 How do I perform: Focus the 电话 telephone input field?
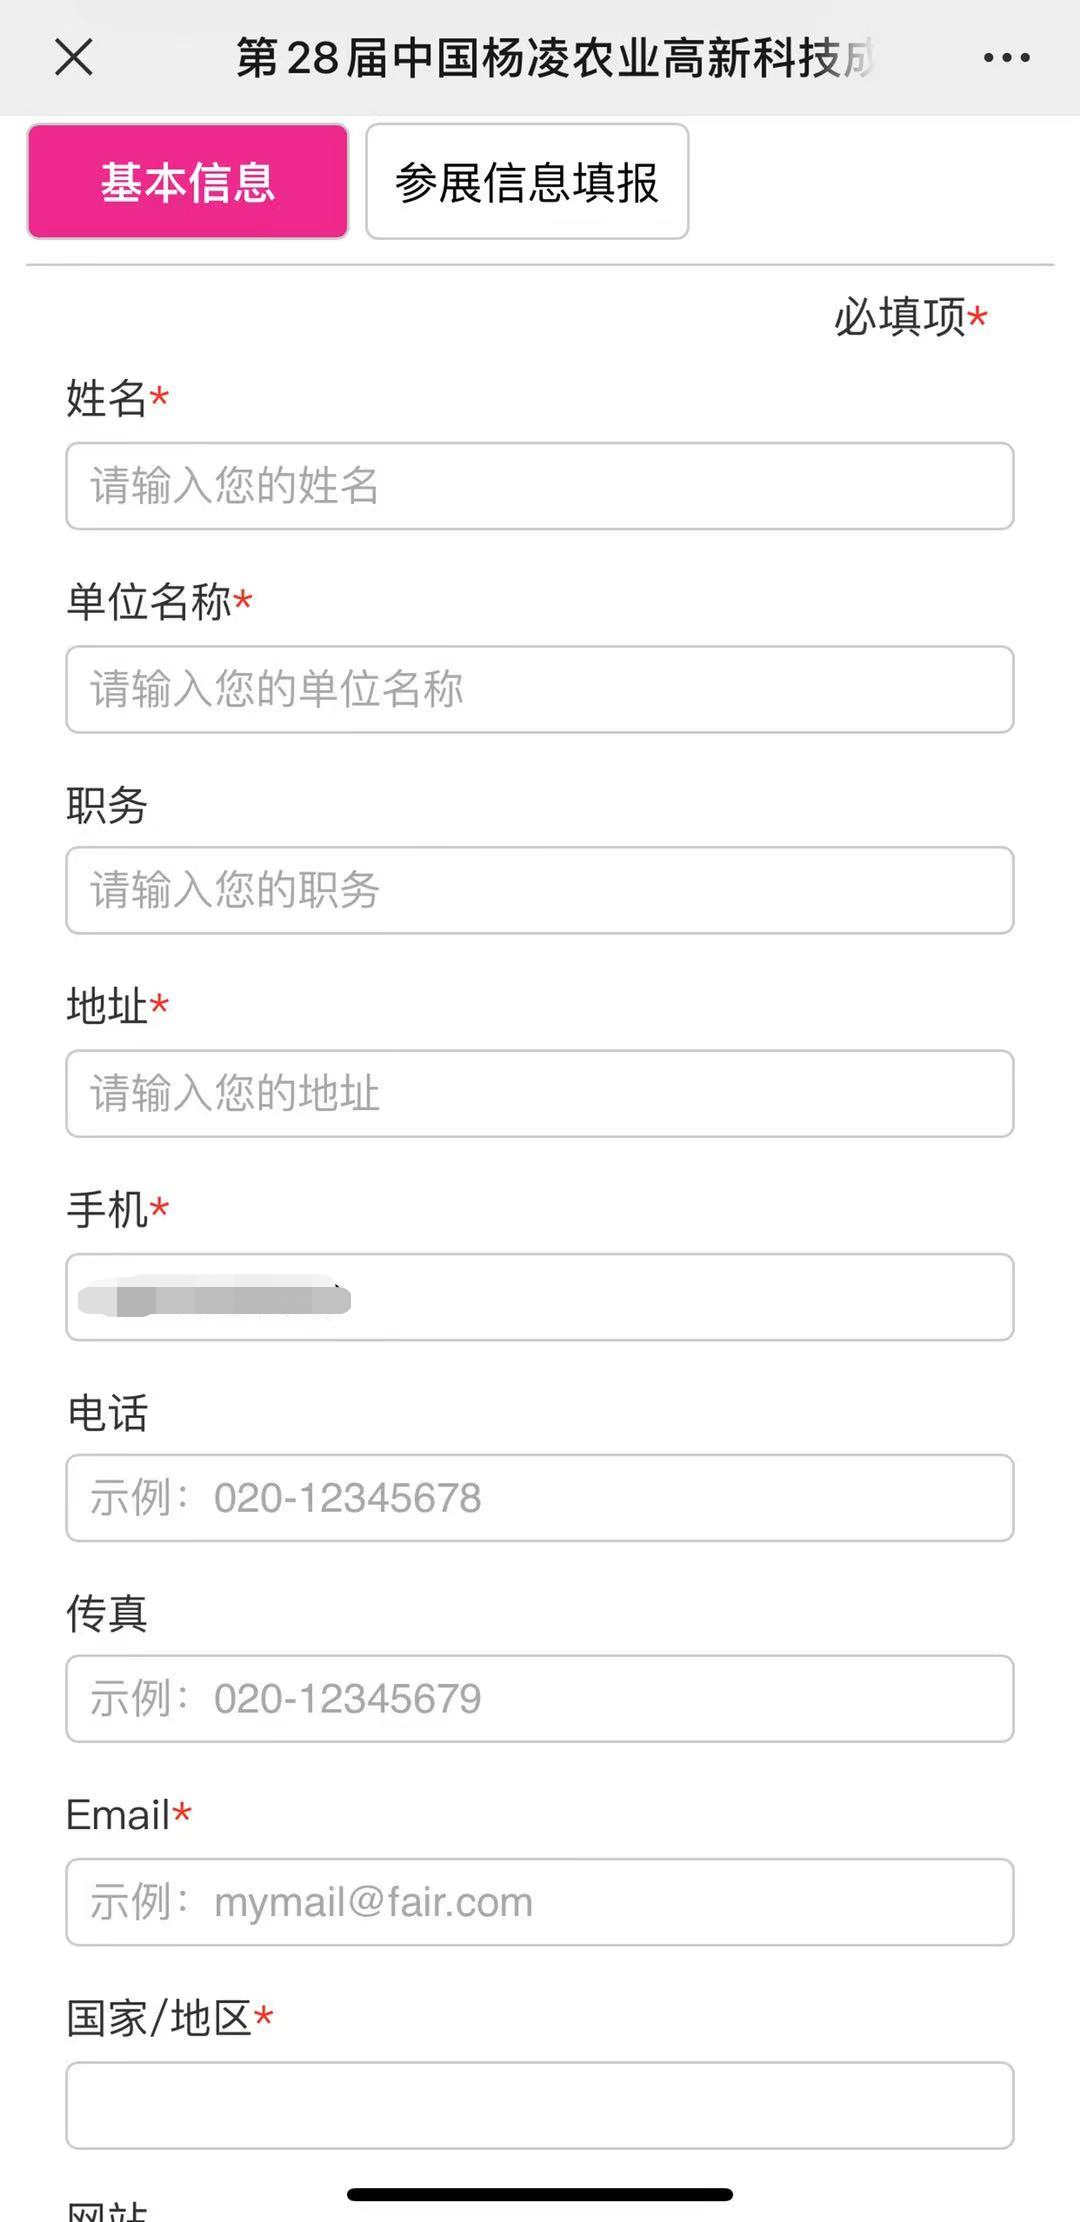[x=540, y=1498]
